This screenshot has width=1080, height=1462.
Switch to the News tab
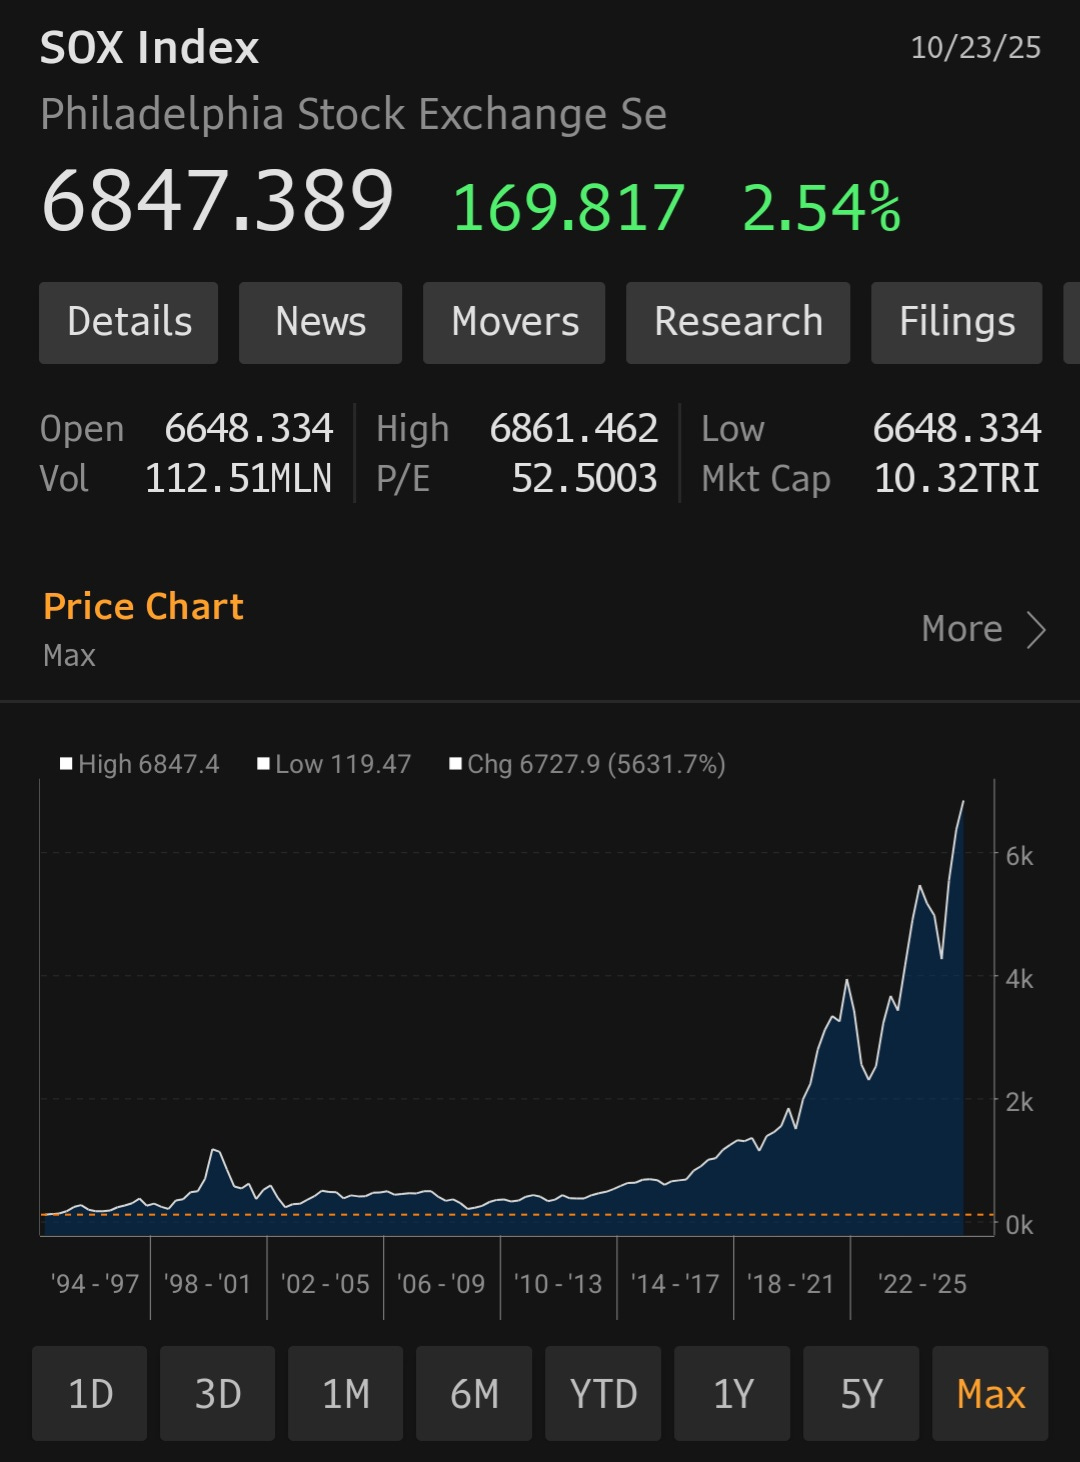[x=320, y=322]
